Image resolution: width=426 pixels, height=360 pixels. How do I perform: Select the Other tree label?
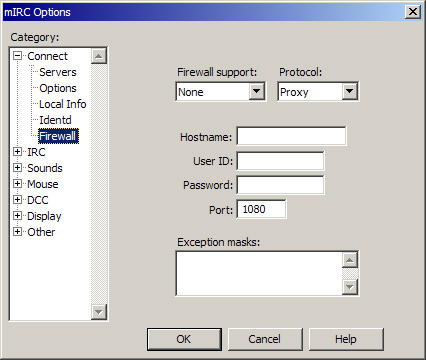tap(41, 232)
